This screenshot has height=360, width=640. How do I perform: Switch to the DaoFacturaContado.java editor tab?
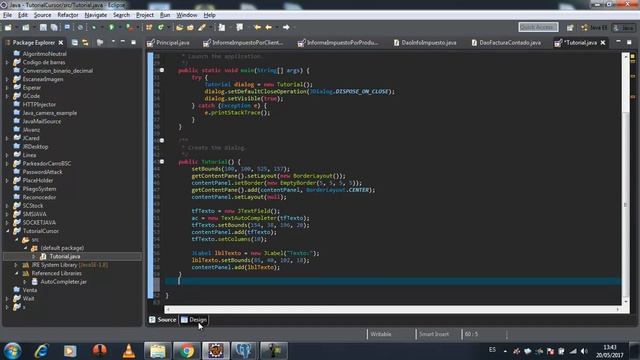[505, 42]
